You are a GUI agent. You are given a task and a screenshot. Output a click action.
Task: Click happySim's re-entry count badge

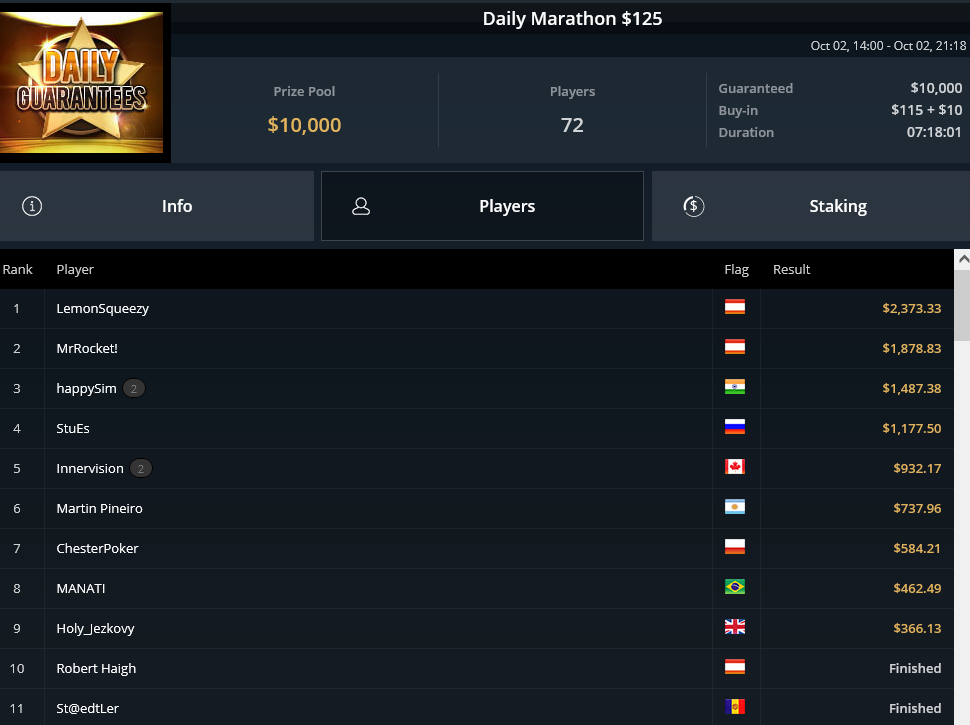134,388
